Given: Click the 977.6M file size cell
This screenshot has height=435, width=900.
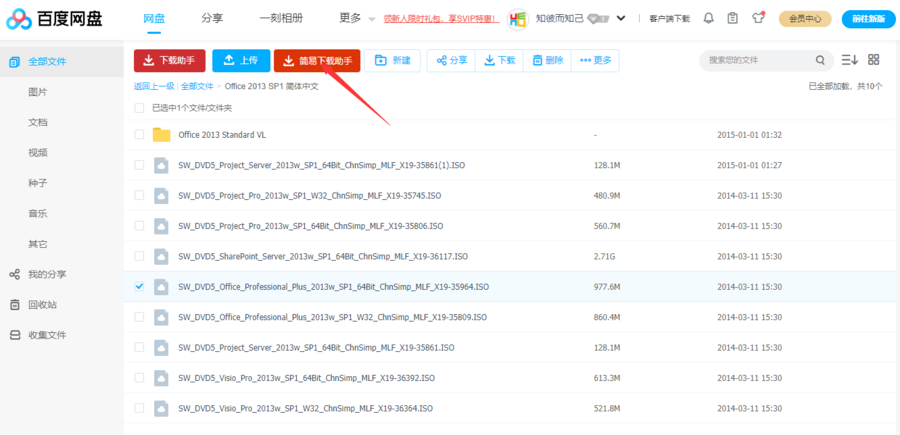Looking at the screenshot, I should point(607,286).
